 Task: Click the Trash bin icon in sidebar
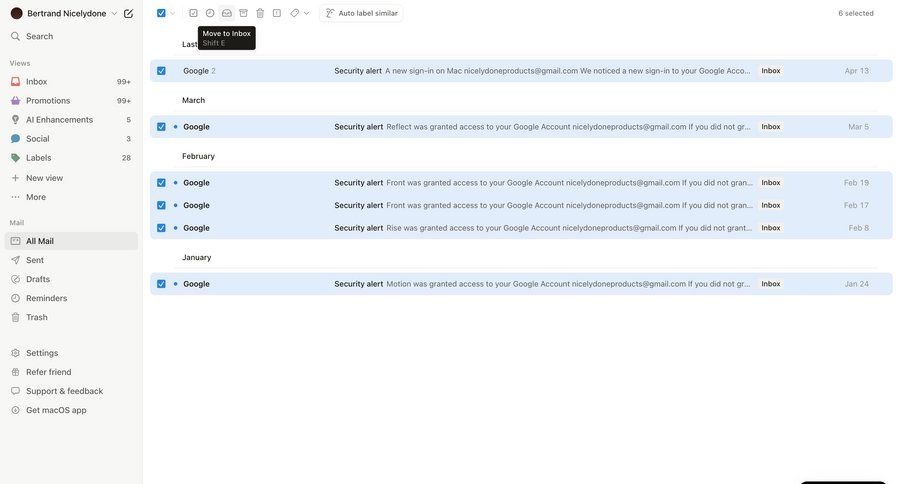click(x=15, y=317)
